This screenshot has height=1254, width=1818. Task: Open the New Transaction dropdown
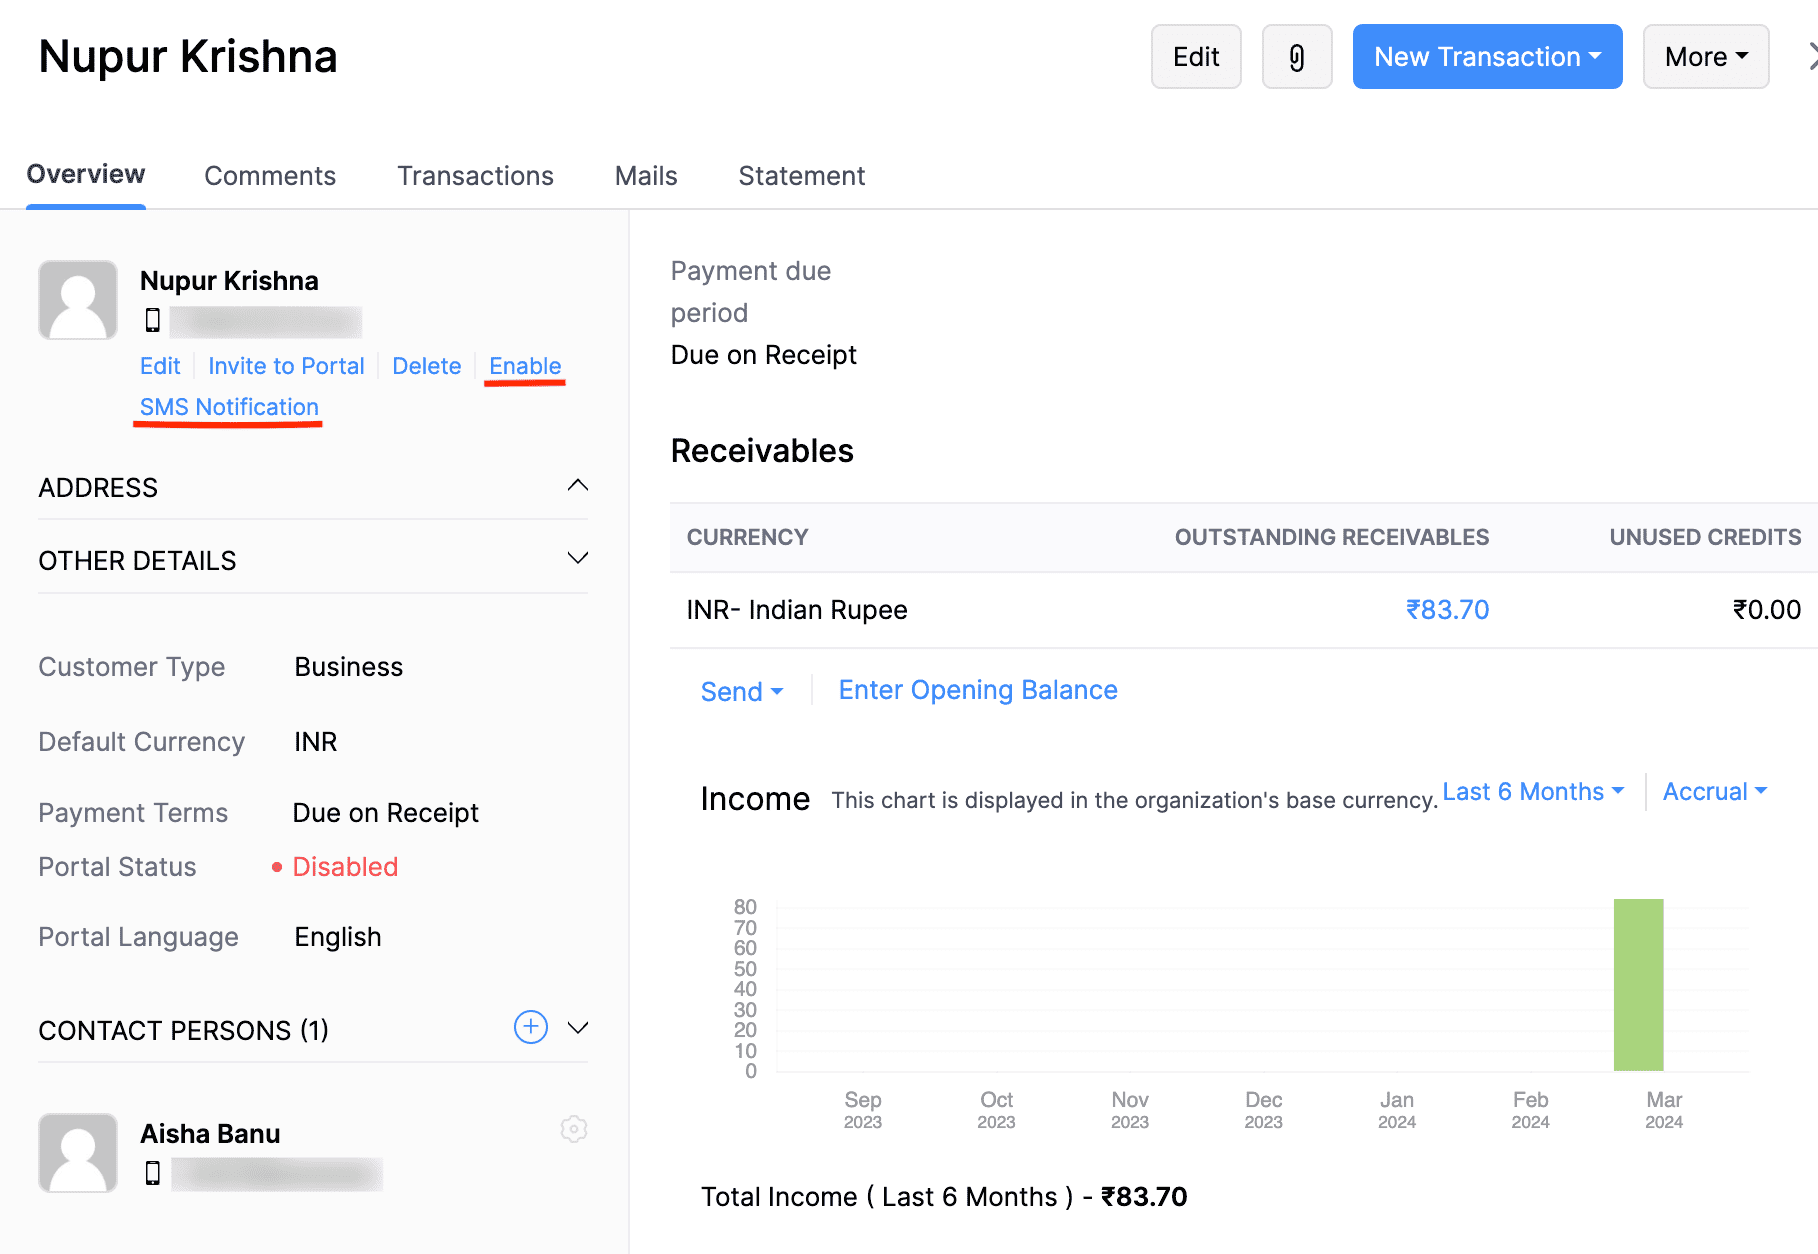coord(1486,57)
